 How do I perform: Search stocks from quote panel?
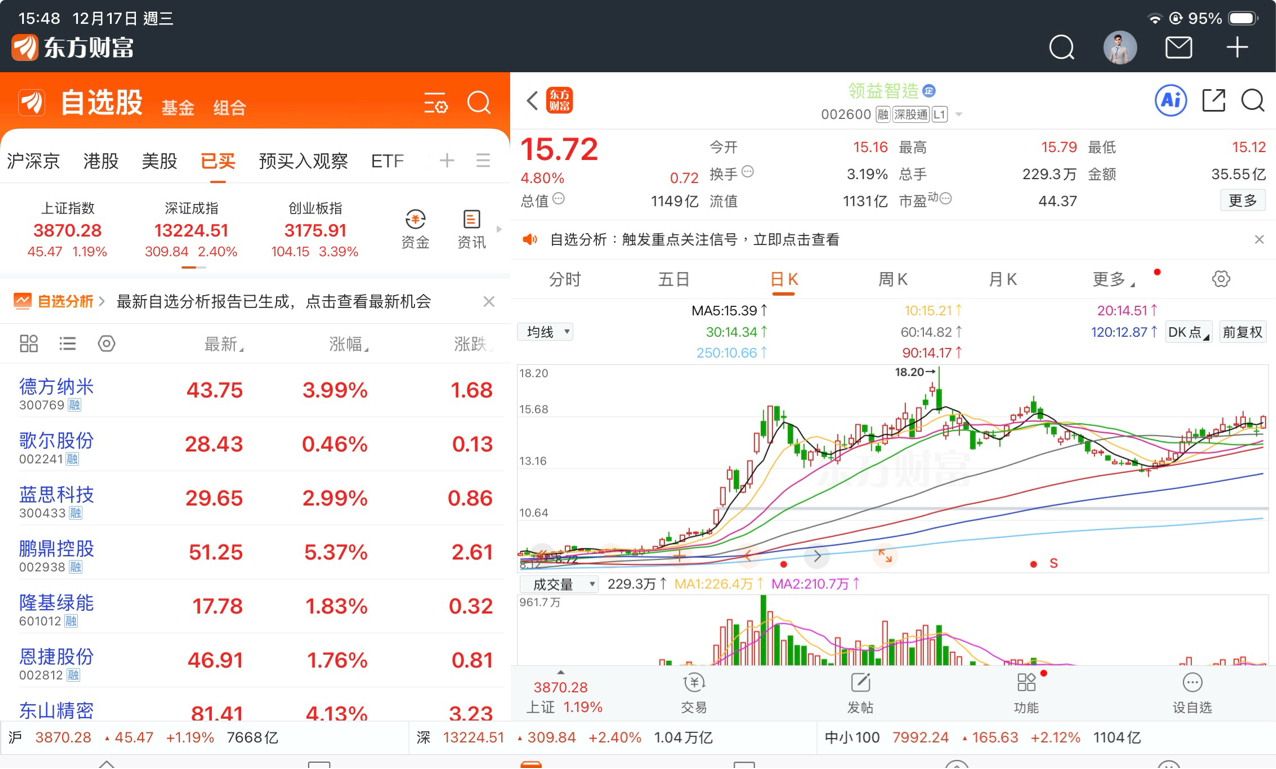click(x=1253, y=100)
